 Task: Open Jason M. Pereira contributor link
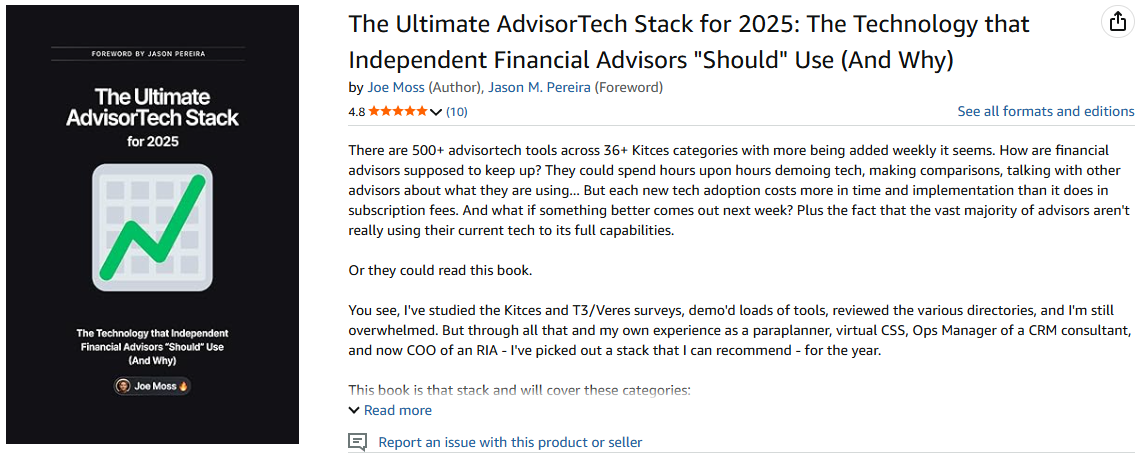coord(539,88)
